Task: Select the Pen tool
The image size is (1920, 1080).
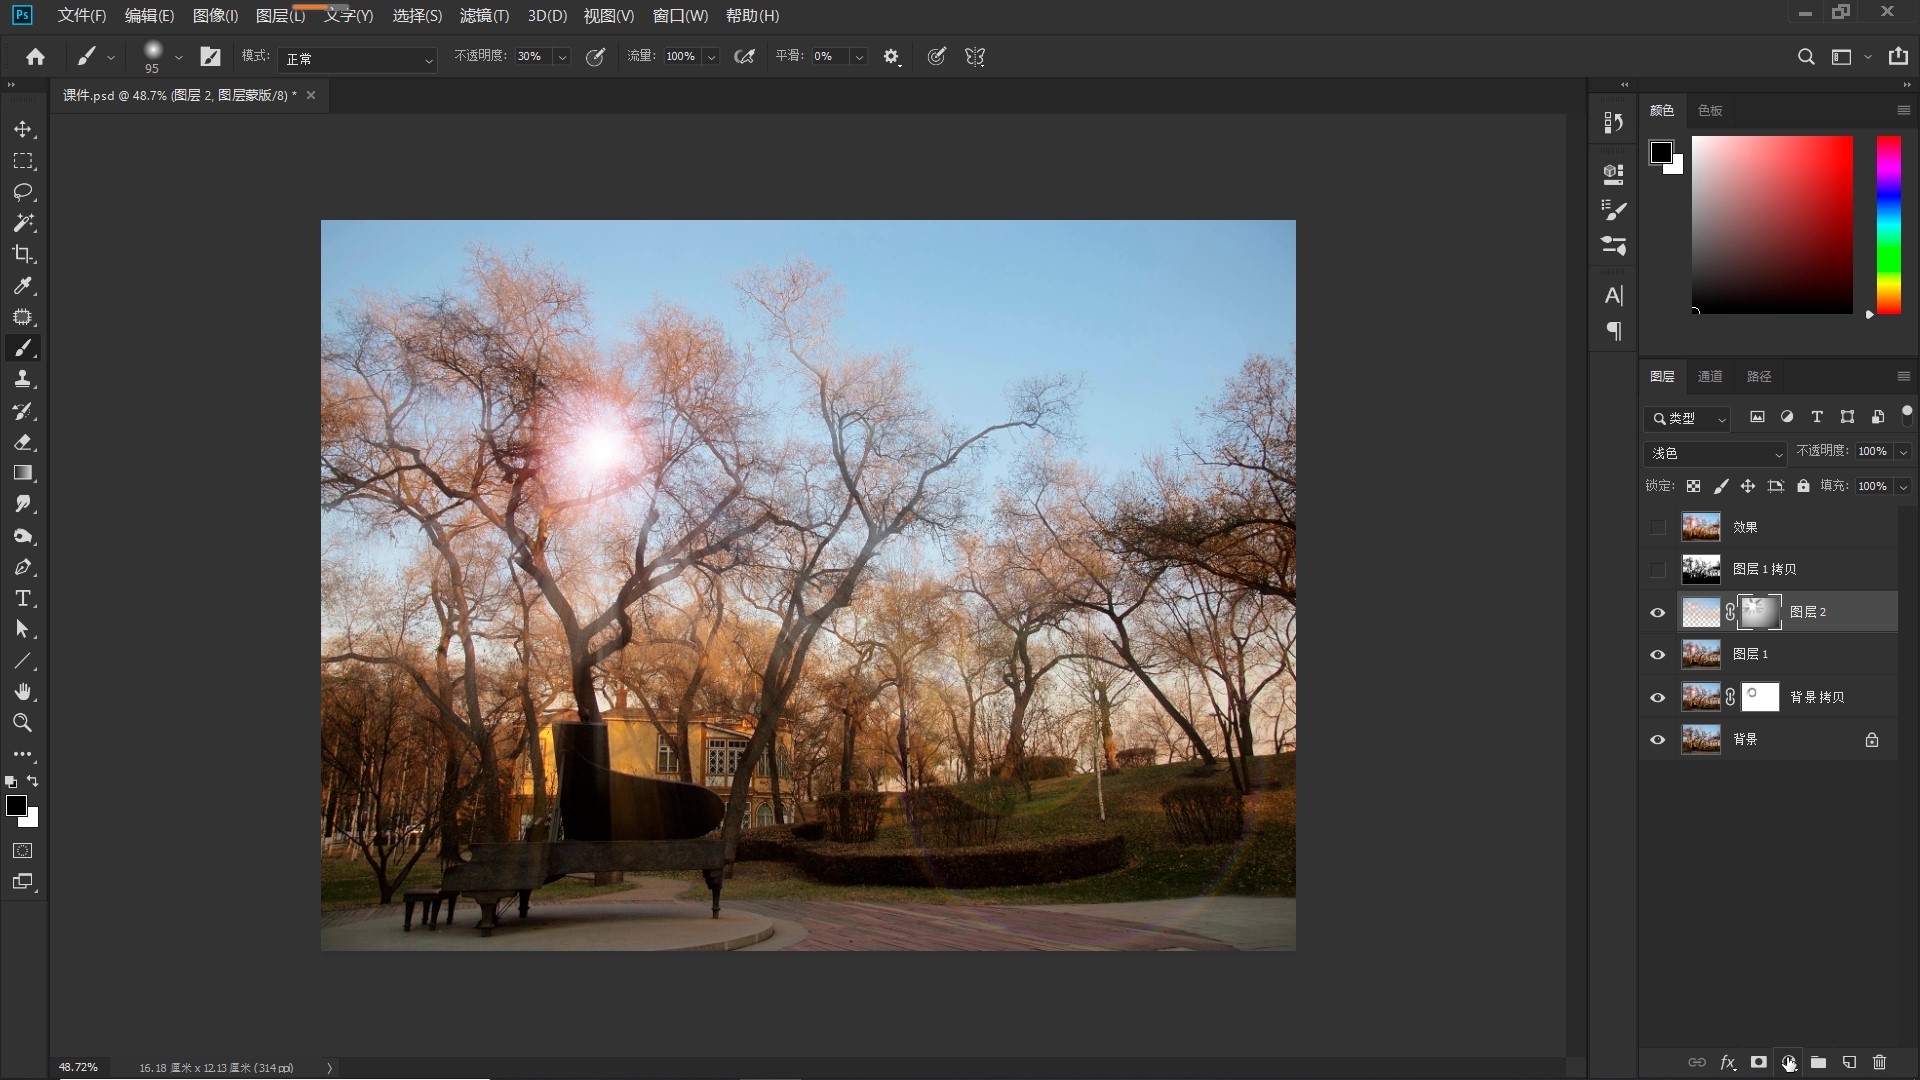Action: 23,567
